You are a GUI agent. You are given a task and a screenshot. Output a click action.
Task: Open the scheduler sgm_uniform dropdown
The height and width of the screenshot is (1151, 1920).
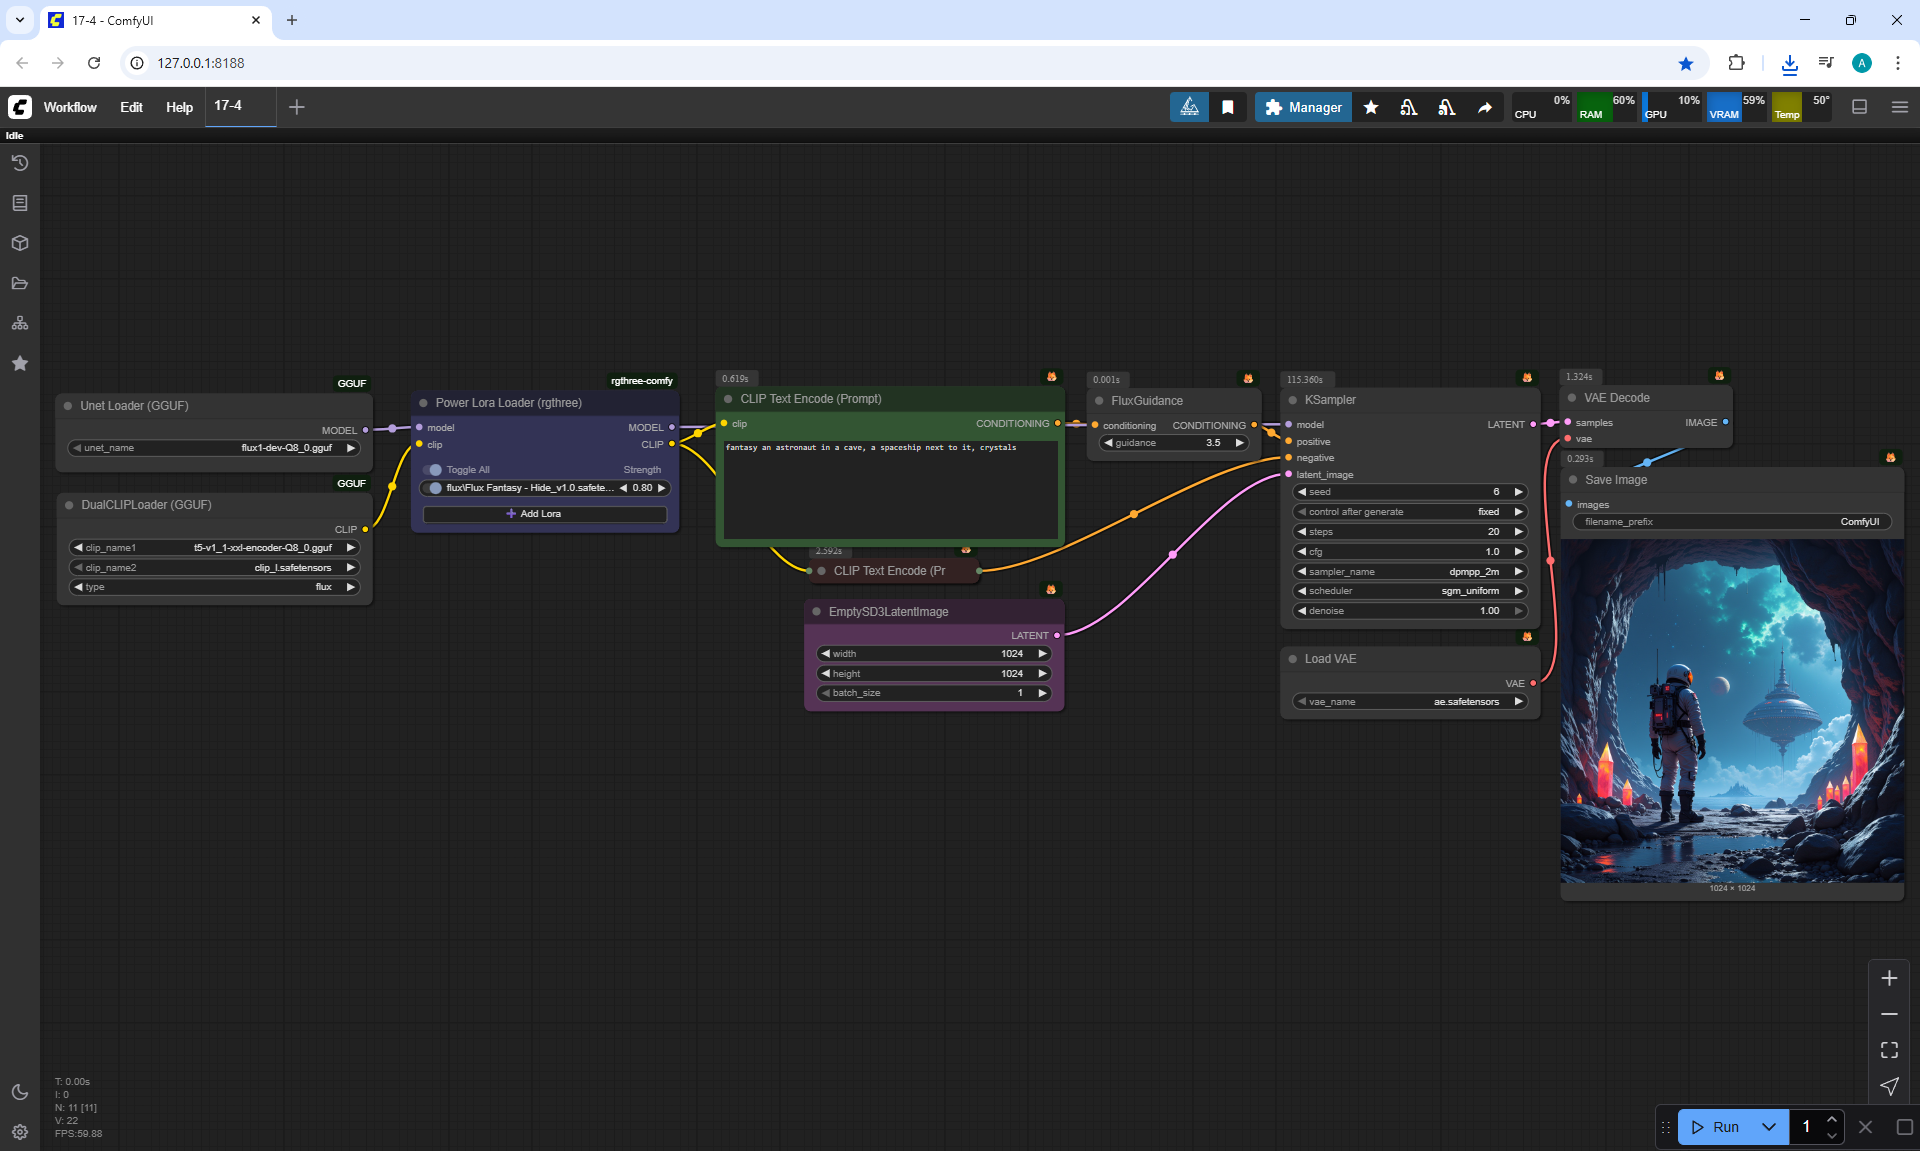pos(1409,591)
